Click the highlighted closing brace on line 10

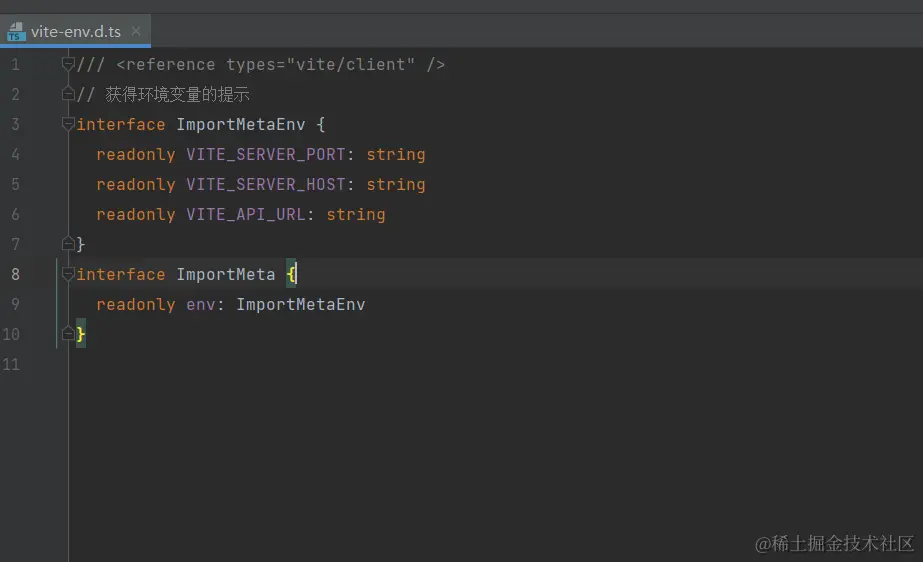(81, 334)
